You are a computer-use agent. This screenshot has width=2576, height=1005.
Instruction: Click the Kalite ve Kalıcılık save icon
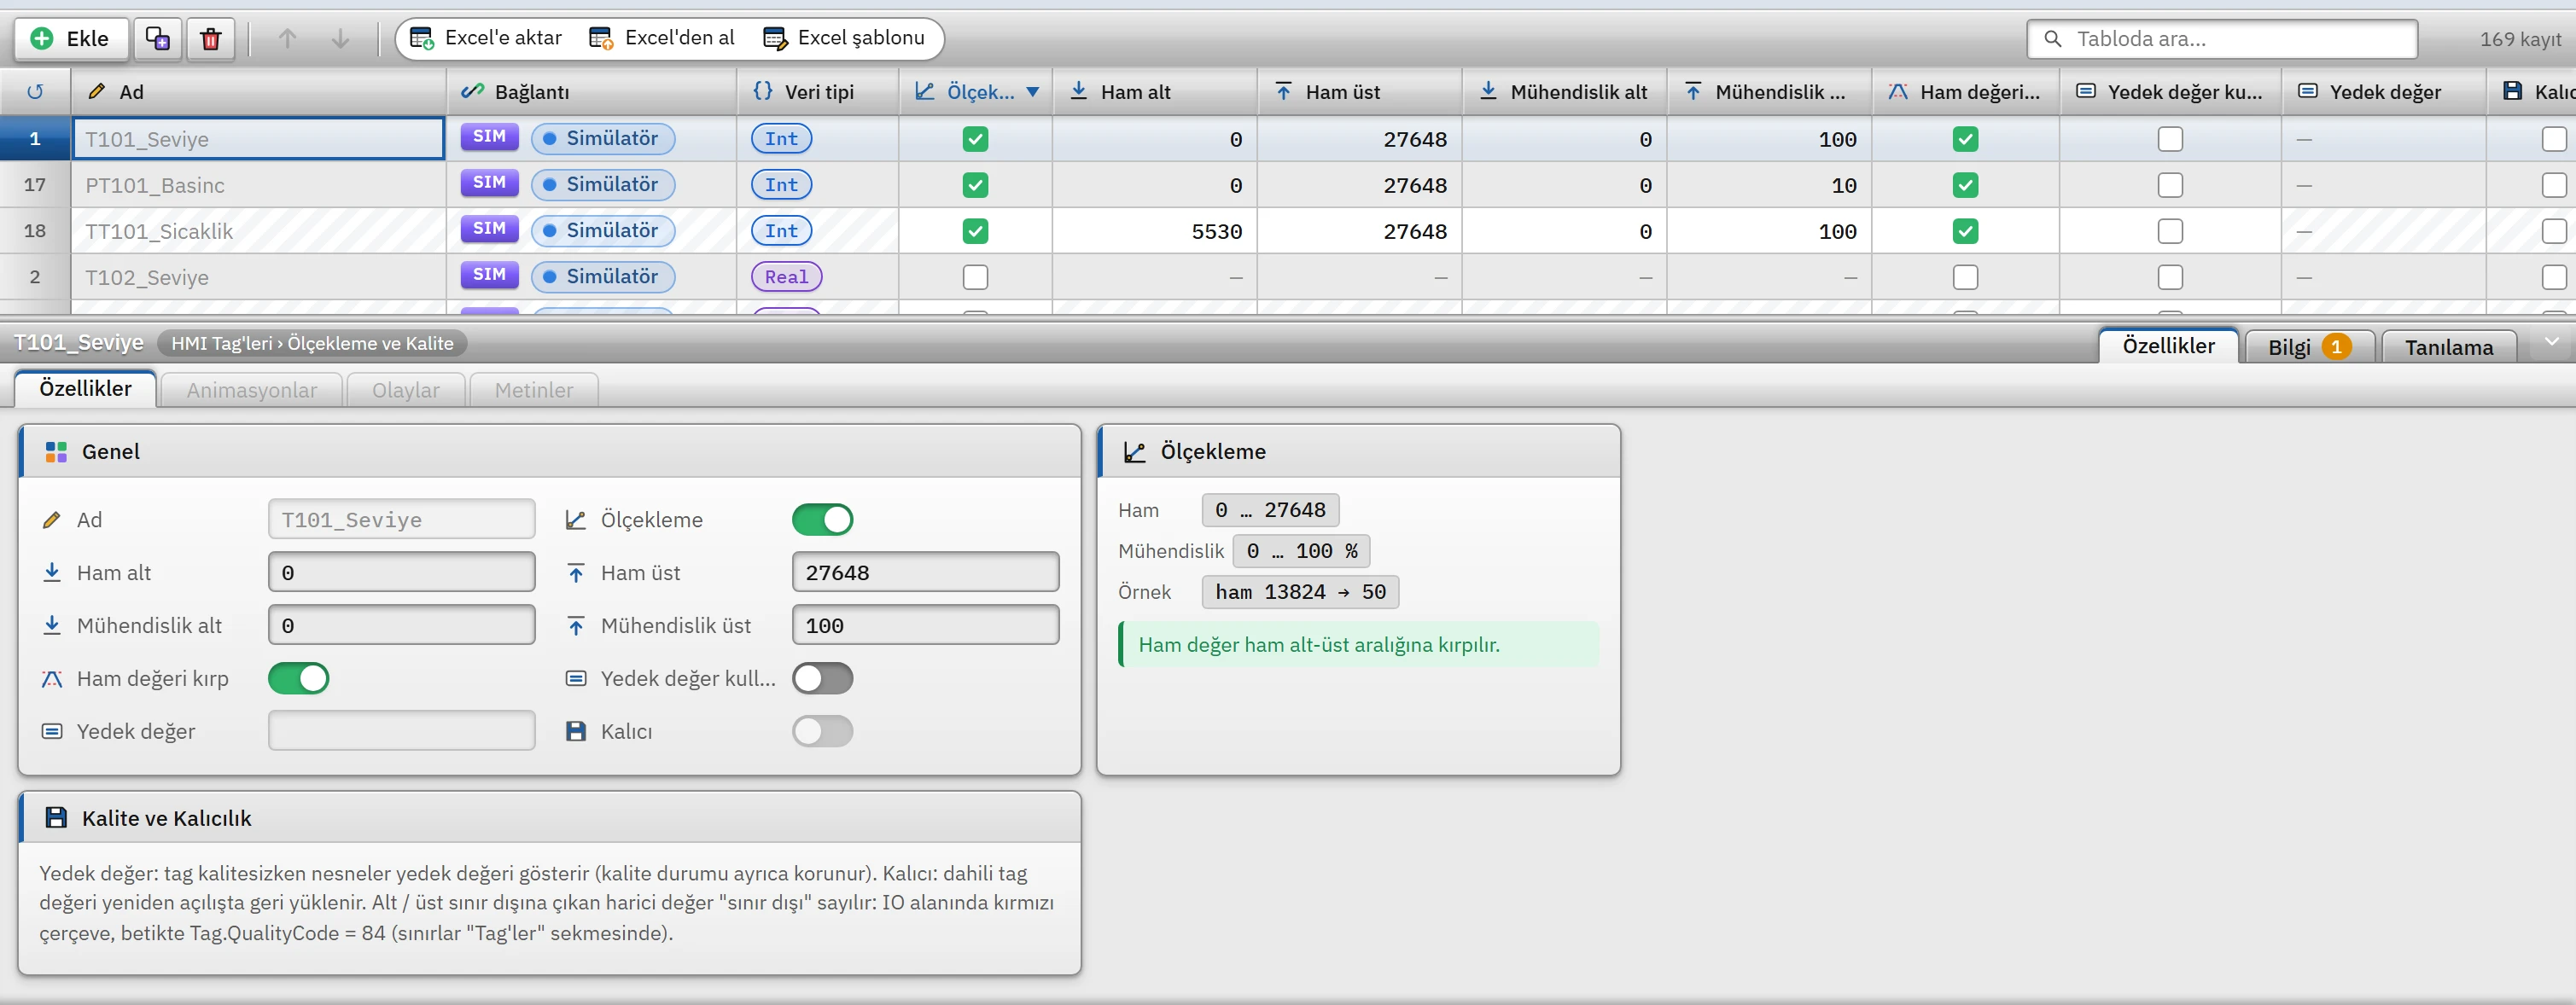[56, 818]
